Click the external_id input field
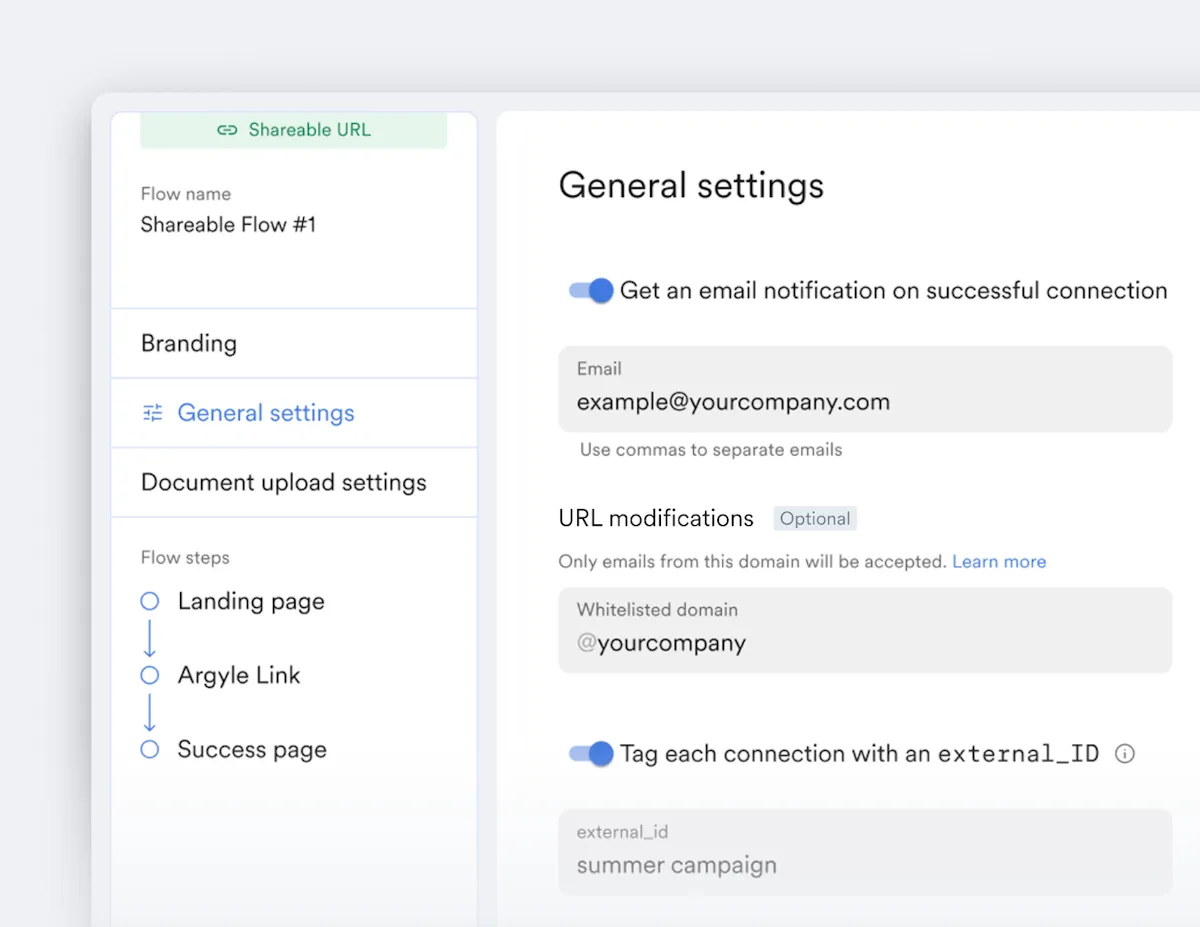 coord(865,865)
